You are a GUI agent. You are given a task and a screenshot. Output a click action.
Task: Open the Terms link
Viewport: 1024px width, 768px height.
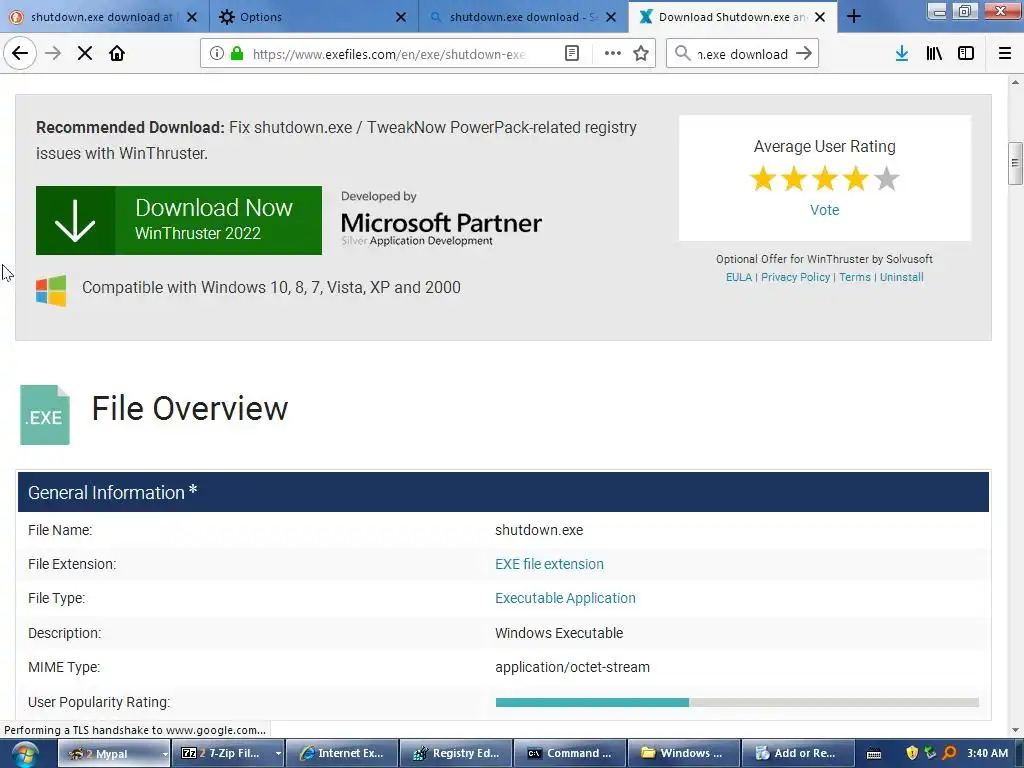855,277
